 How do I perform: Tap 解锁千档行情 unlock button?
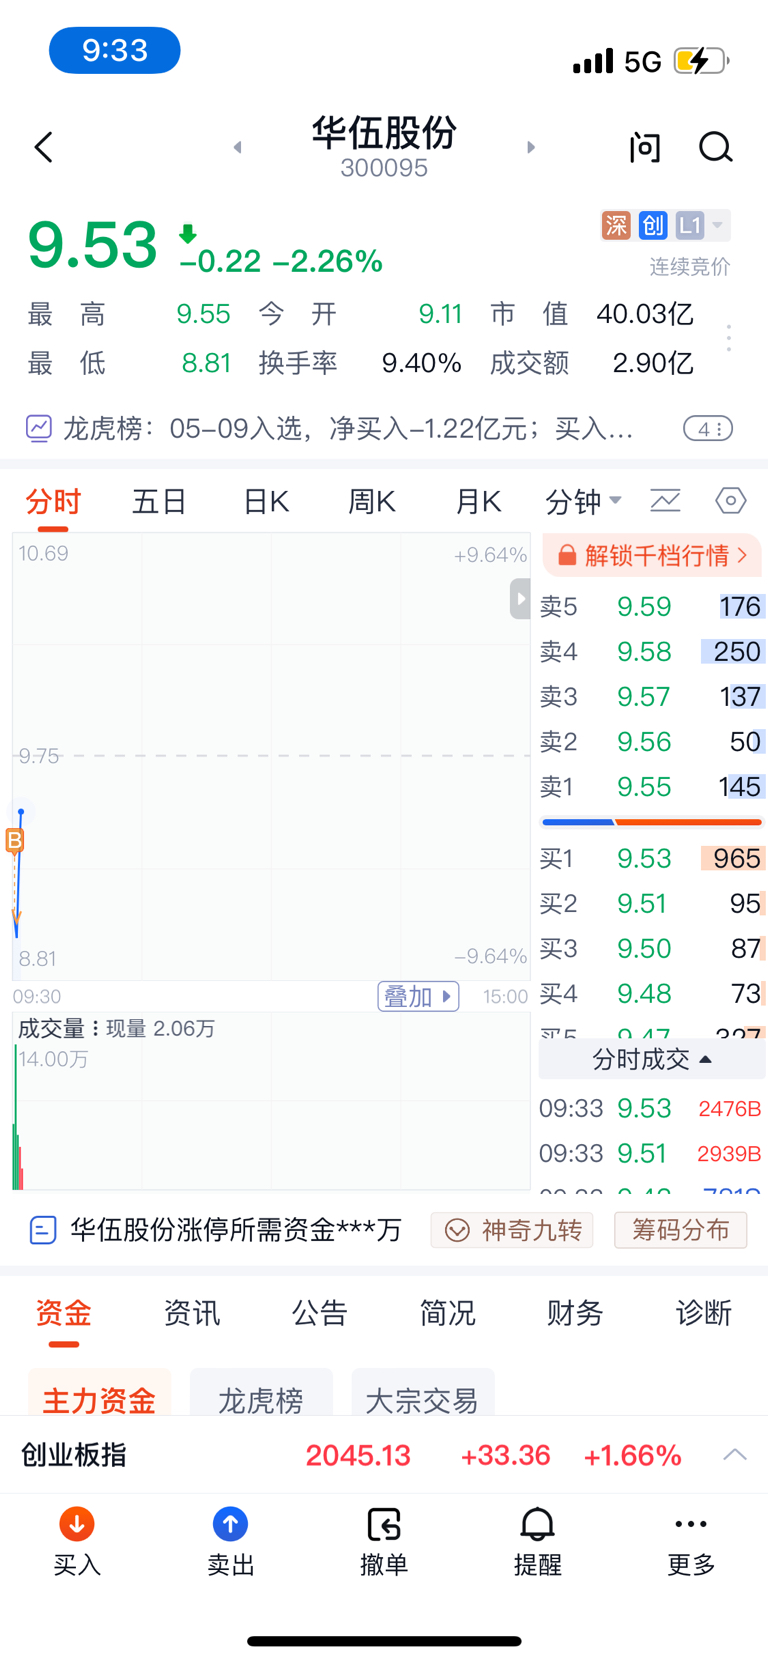coord(652,555)
